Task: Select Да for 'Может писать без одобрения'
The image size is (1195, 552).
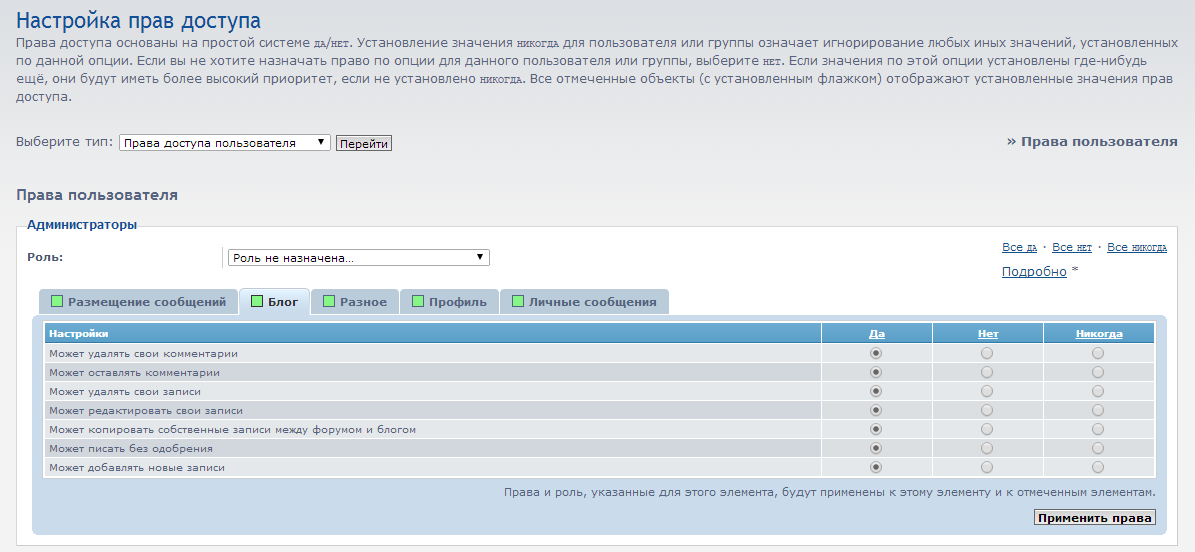Action: click(x=876, y=448)
